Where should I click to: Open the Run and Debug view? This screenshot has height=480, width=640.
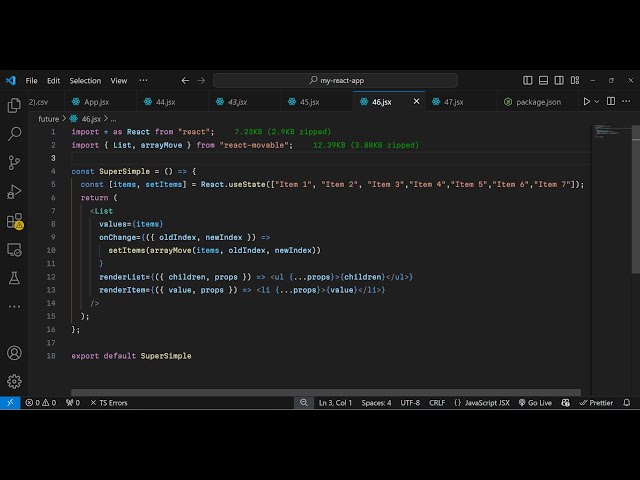coord(14,192)
